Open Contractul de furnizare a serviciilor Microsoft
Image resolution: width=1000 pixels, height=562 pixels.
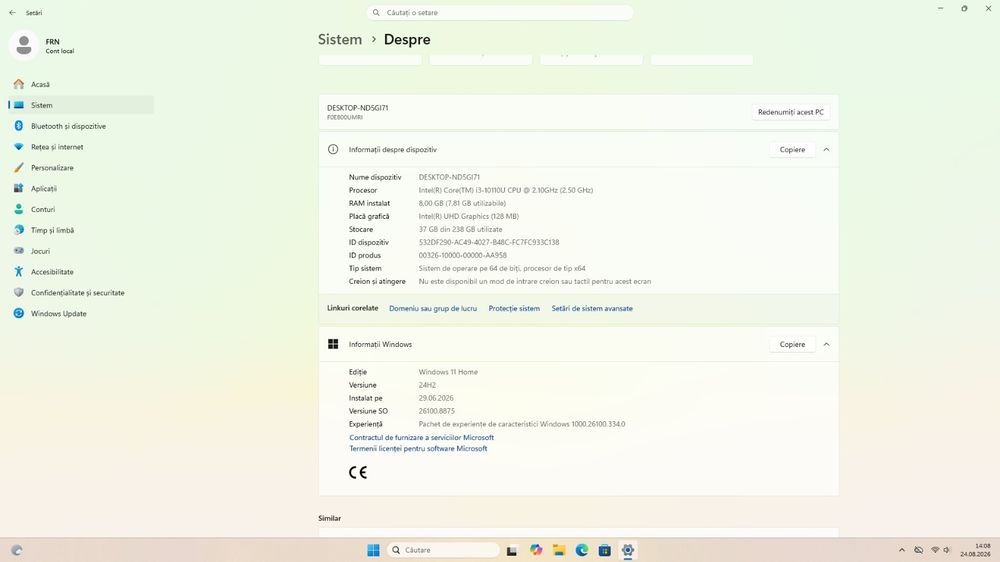(x=422, y=438)
